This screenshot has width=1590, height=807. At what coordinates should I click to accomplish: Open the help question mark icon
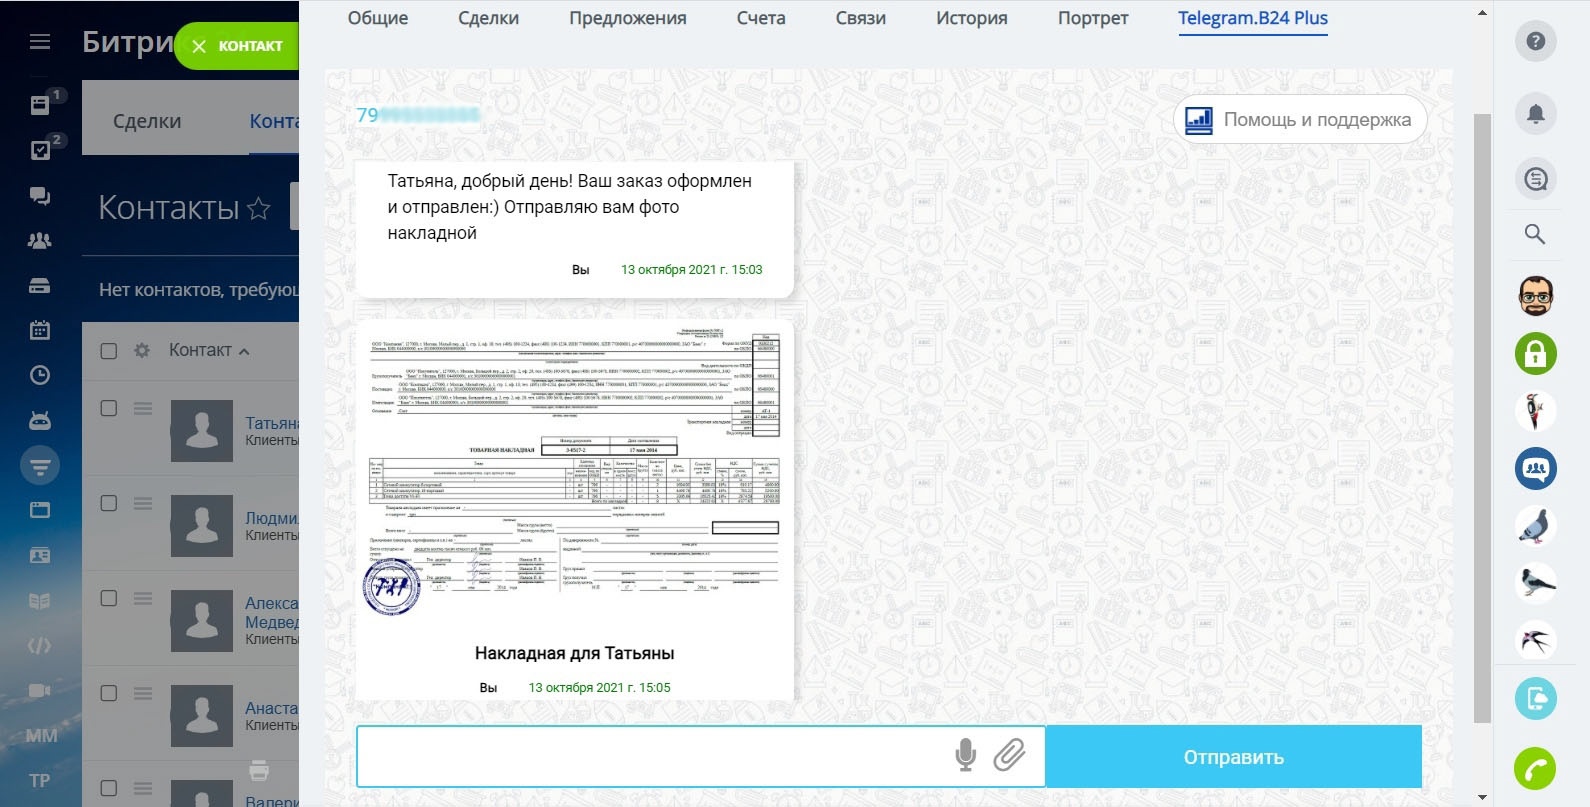coord(1536,42)
